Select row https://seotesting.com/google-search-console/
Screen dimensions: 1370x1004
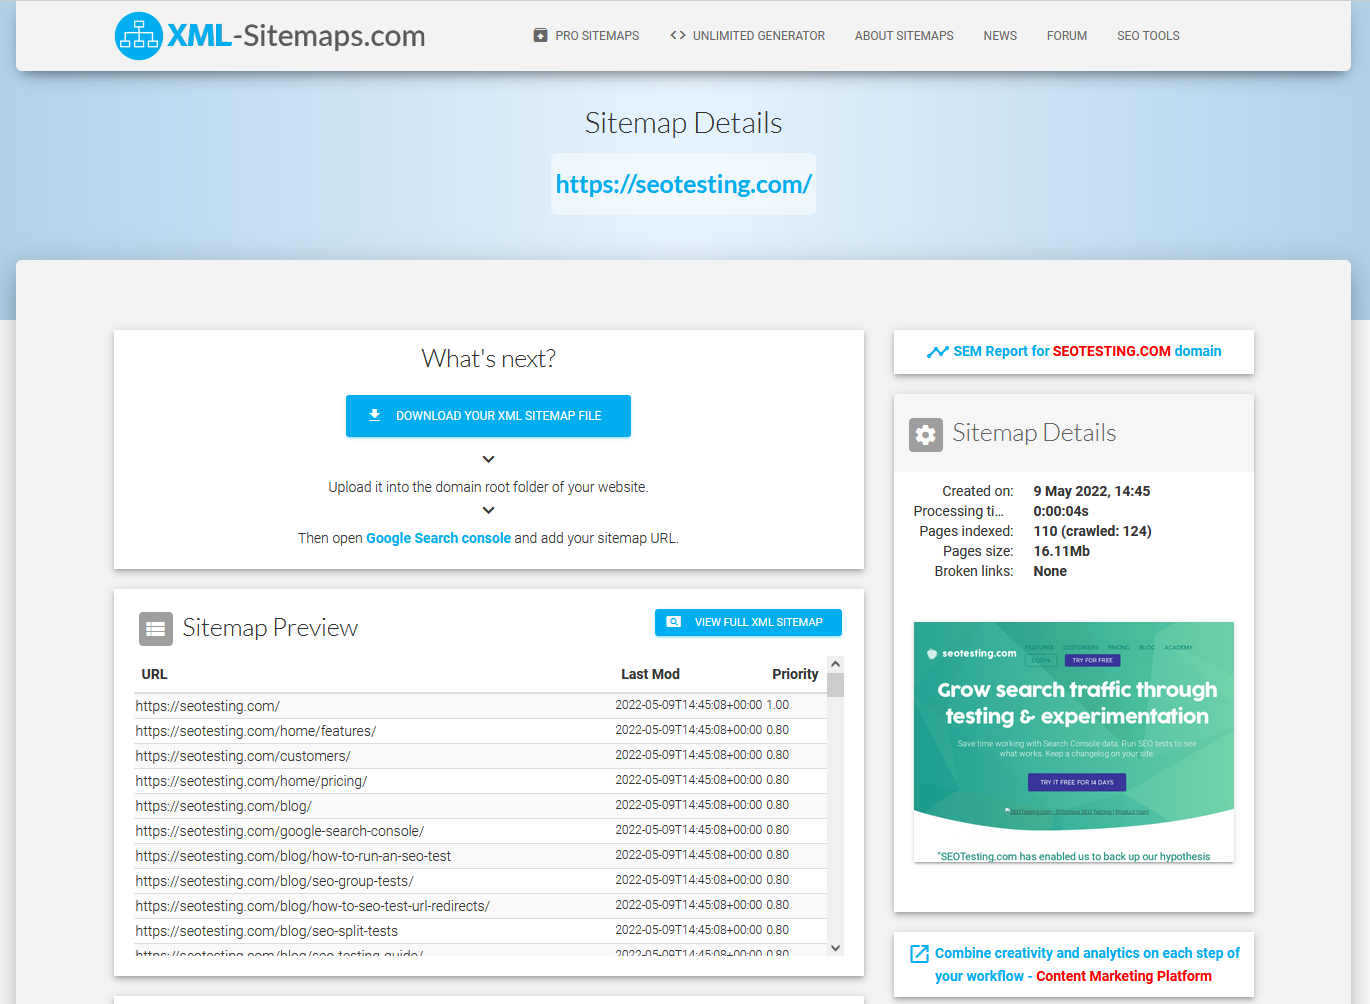pos(480,831)
